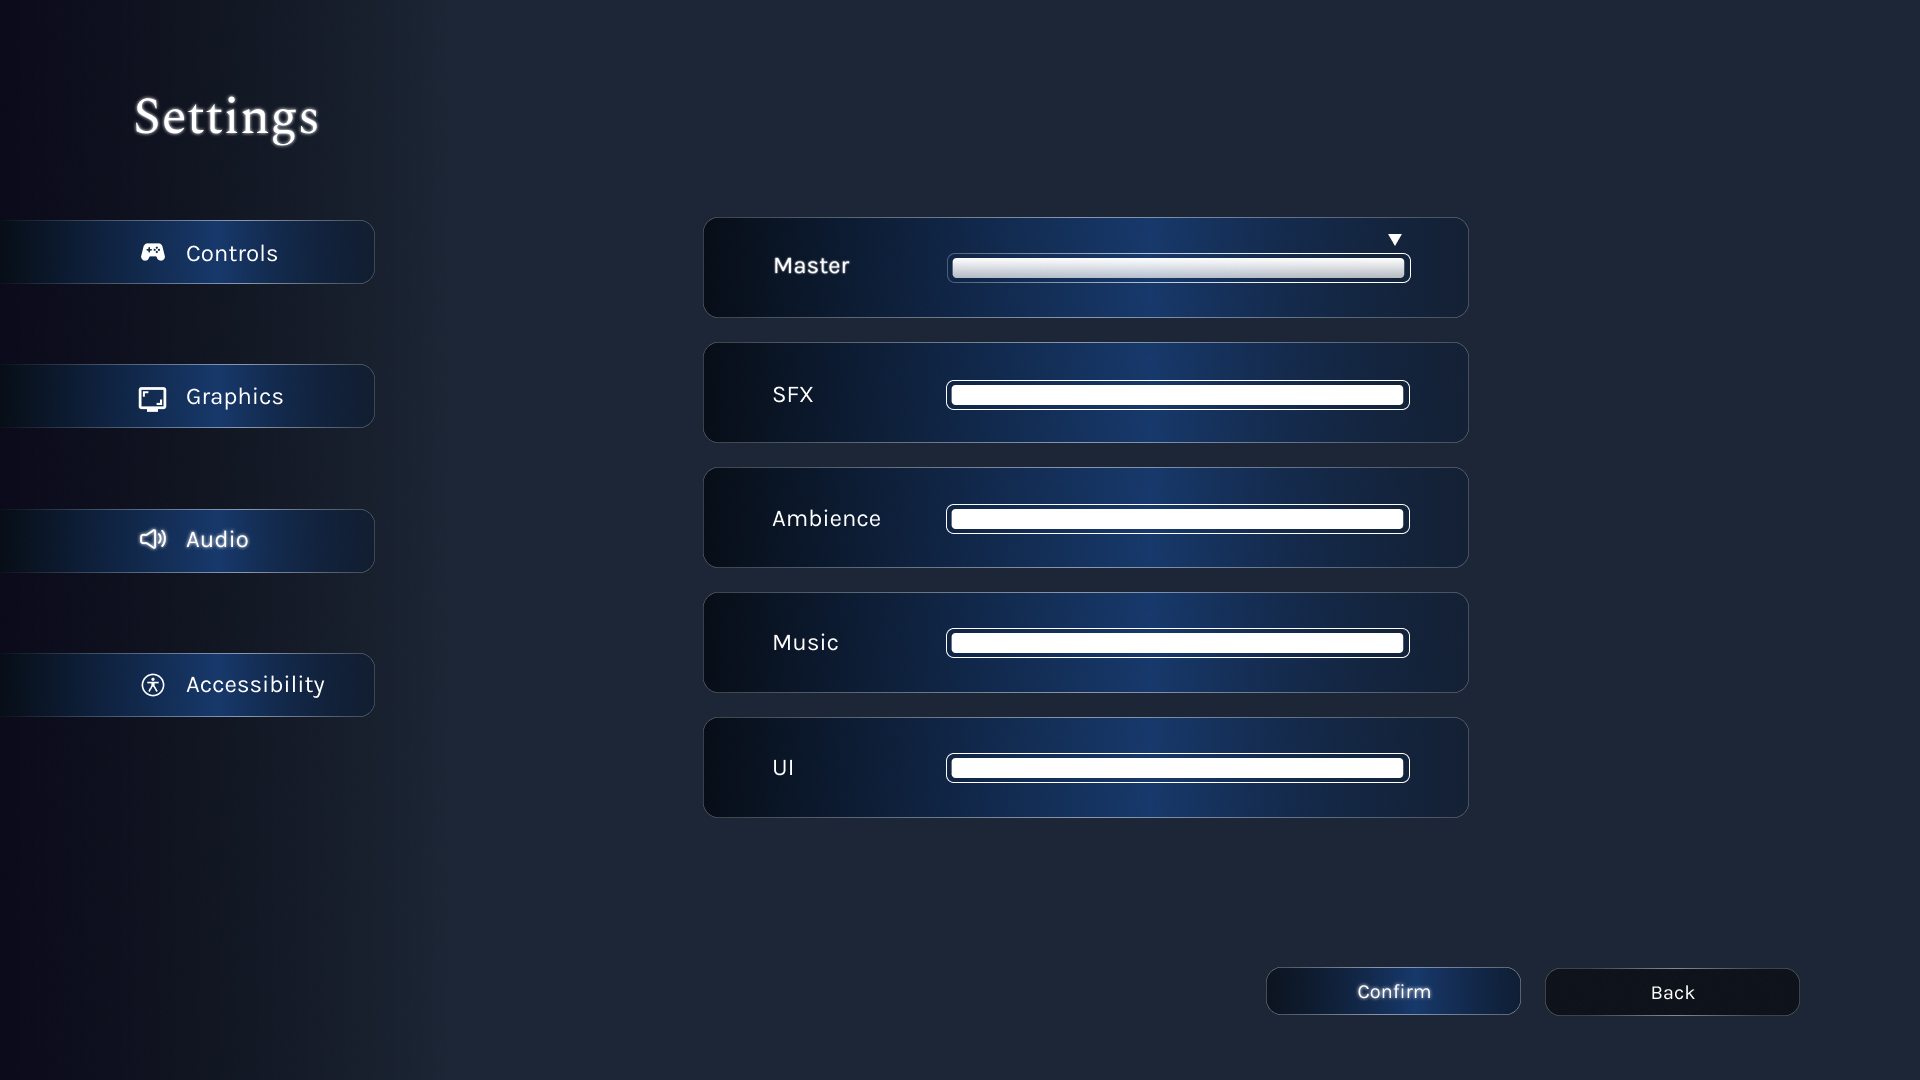
Task: Click the volume icon in Audio tab
Action: [x=152, y=539]
